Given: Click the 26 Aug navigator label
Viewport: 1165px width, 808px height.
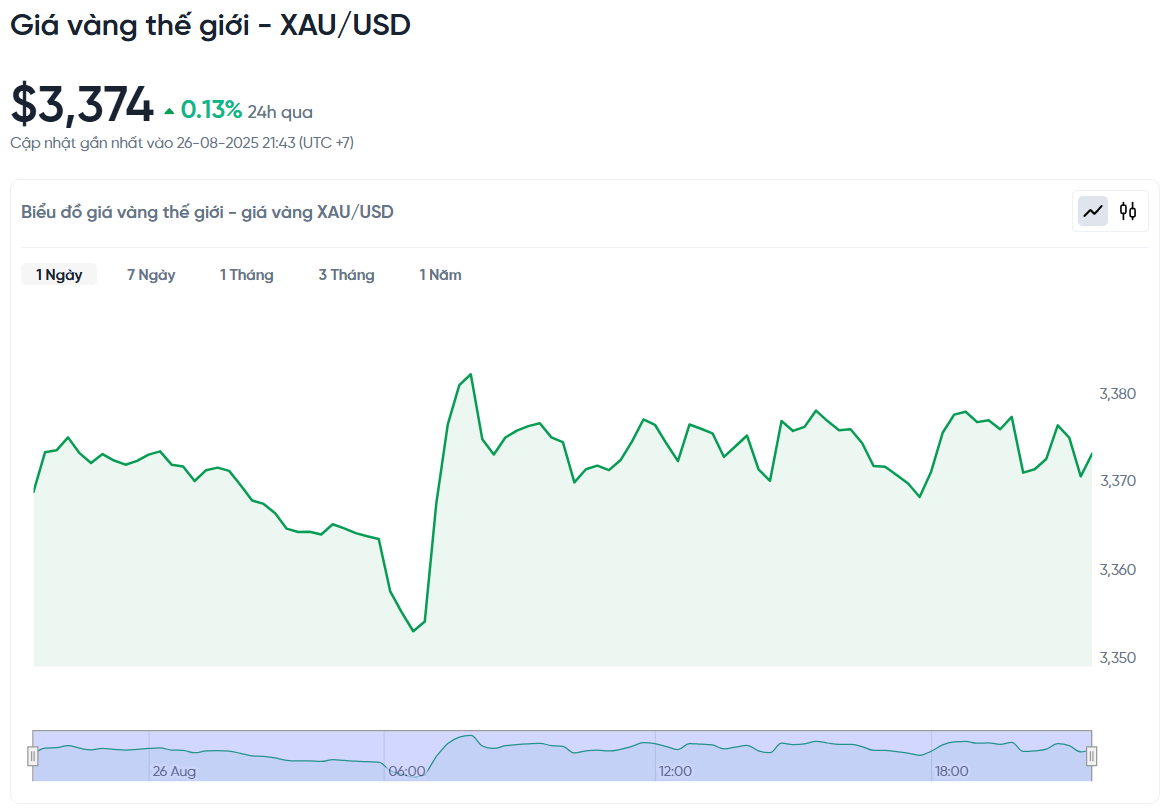Looking at the screenshot, I should 174,771.
